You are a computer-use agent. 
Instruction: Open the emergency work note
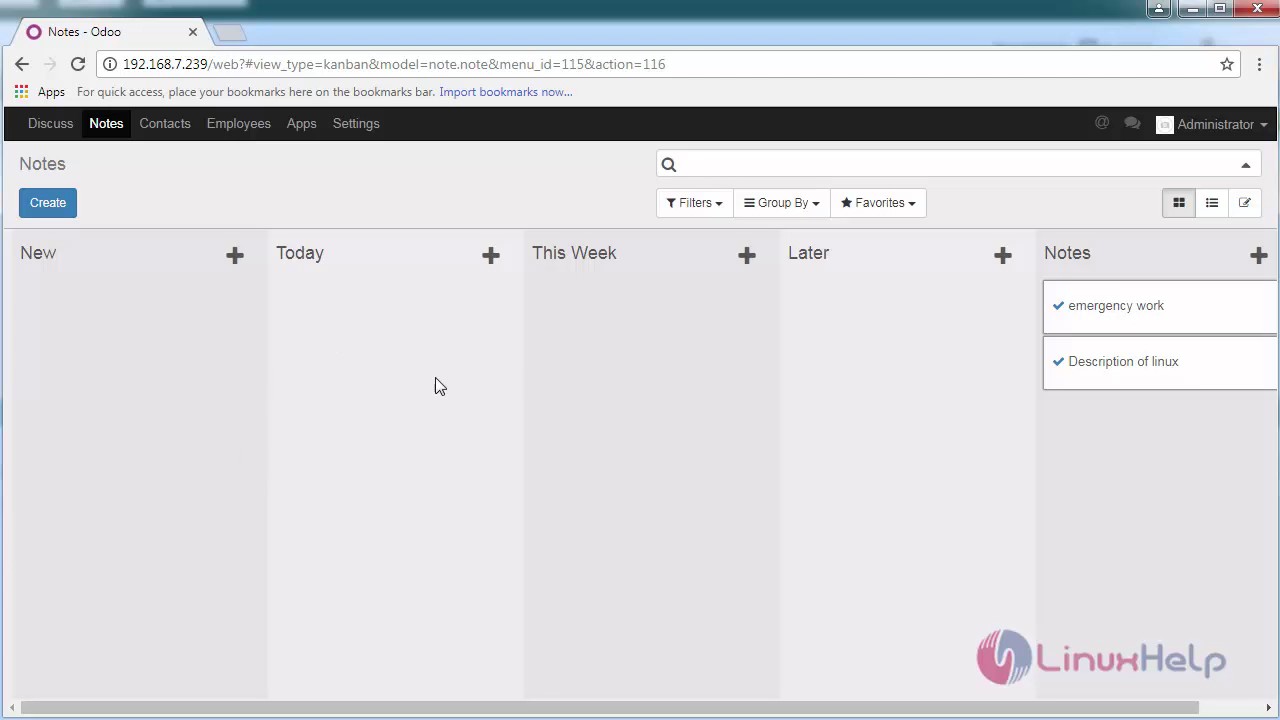(x=1160, y=307)
